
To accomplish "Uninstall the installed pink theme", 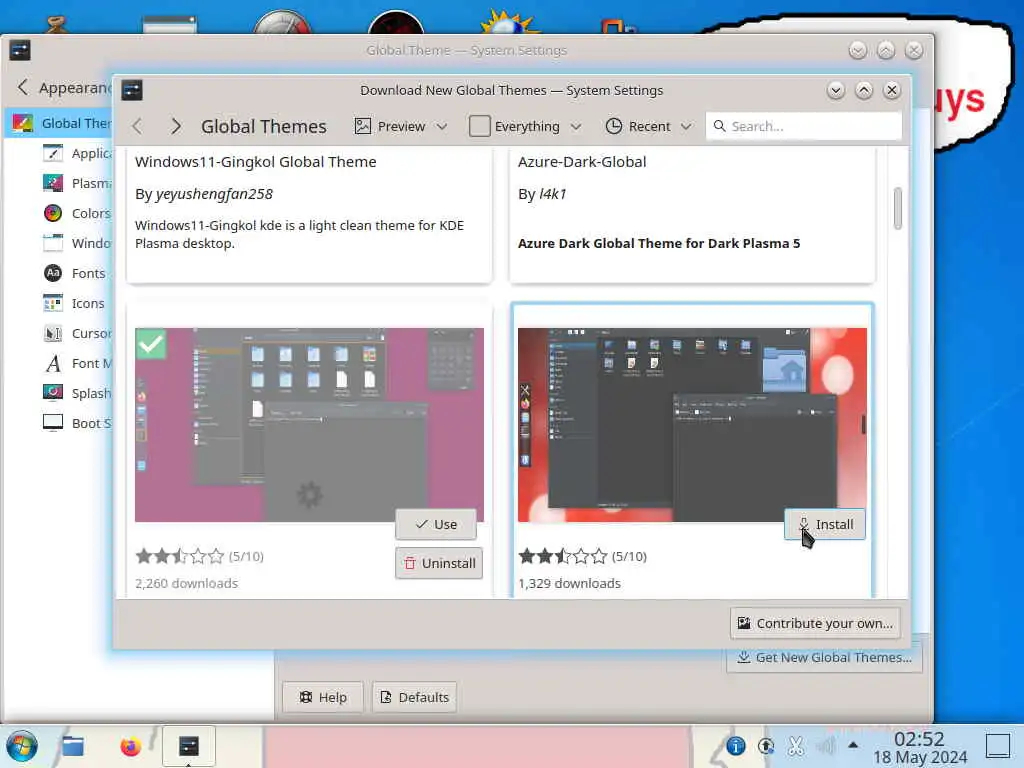I will click(439, 563).
